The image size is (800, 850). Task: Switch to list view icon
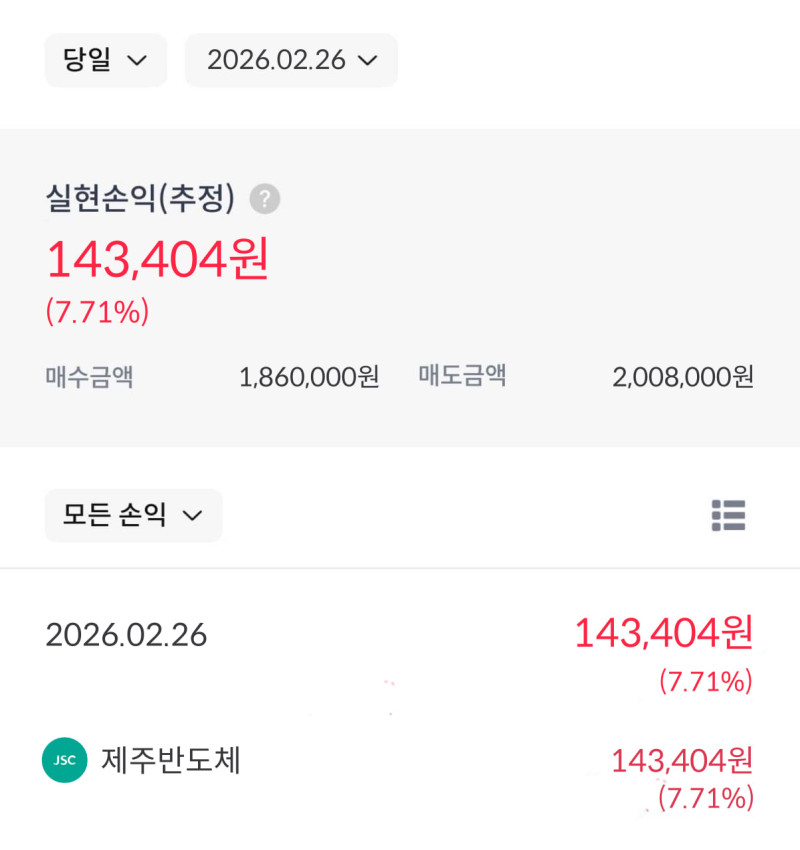point(728,515)
